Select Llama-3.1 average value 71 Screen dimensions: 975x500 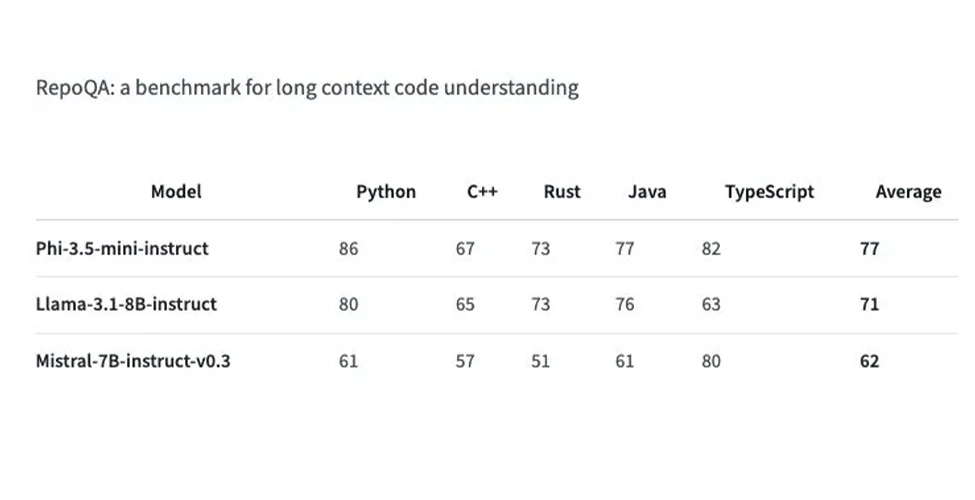869,304
